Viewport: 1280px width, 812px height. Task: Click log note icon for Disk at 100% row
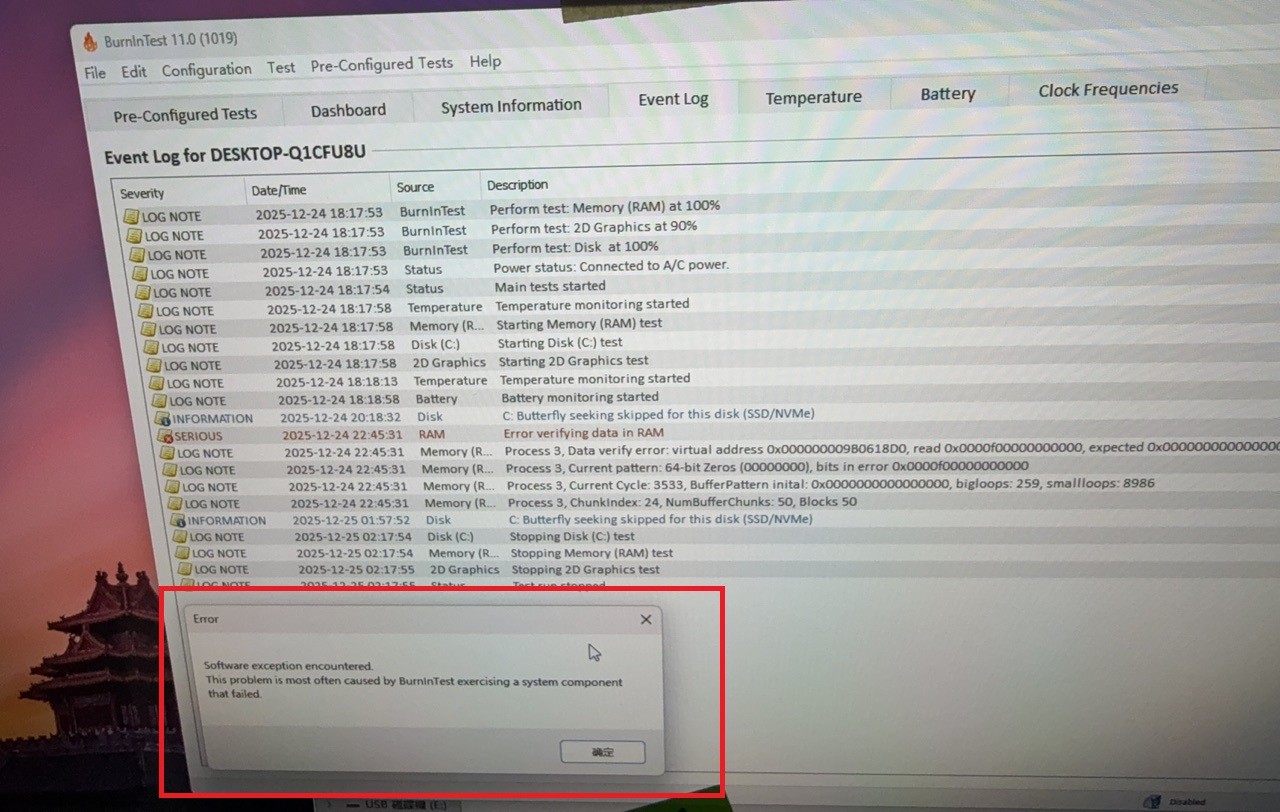click(x=137, y=255)
